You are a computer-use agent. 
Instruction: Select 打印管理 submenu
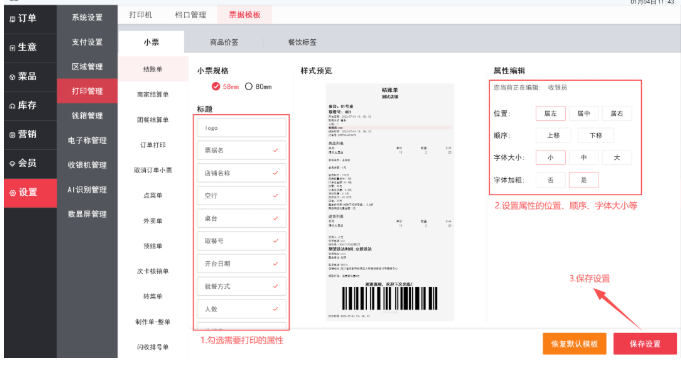click(87, 91)
